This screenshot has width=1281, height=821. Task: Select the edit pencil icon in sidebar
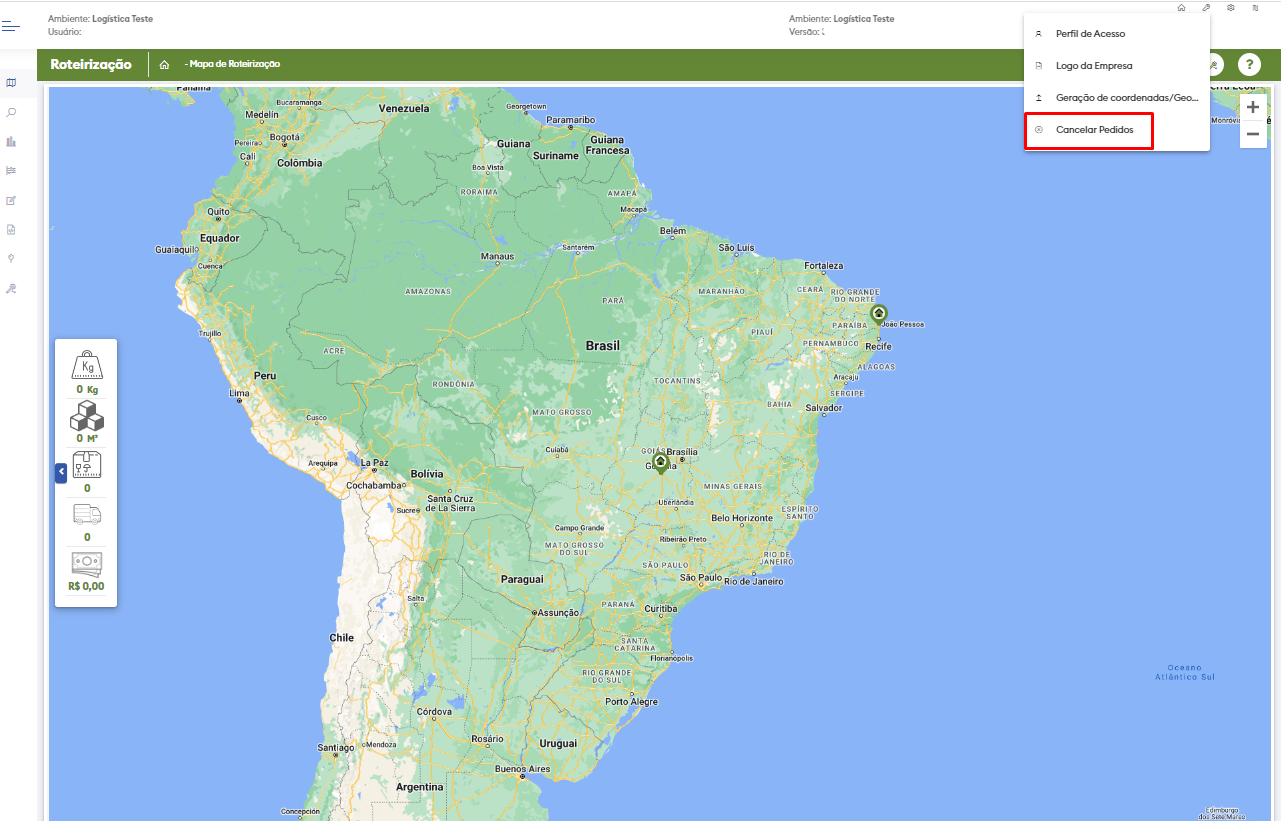pos(11,200)
